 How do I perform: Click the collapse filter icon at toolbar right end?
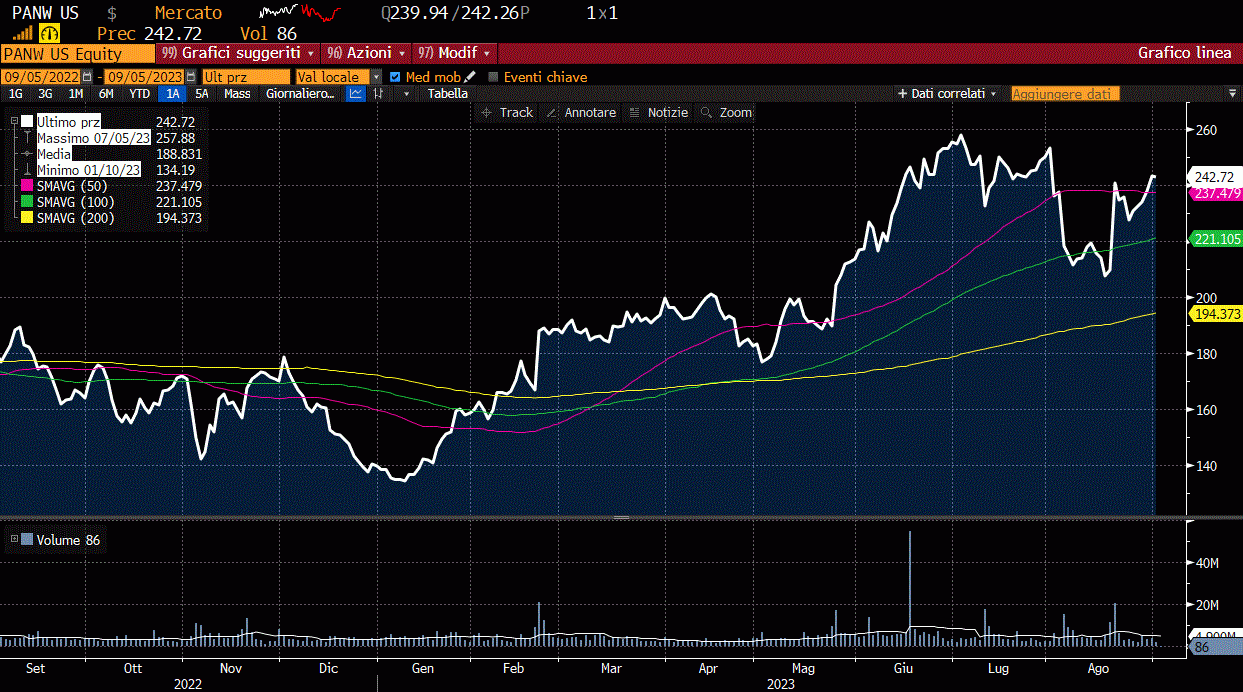coord(1232,93)
